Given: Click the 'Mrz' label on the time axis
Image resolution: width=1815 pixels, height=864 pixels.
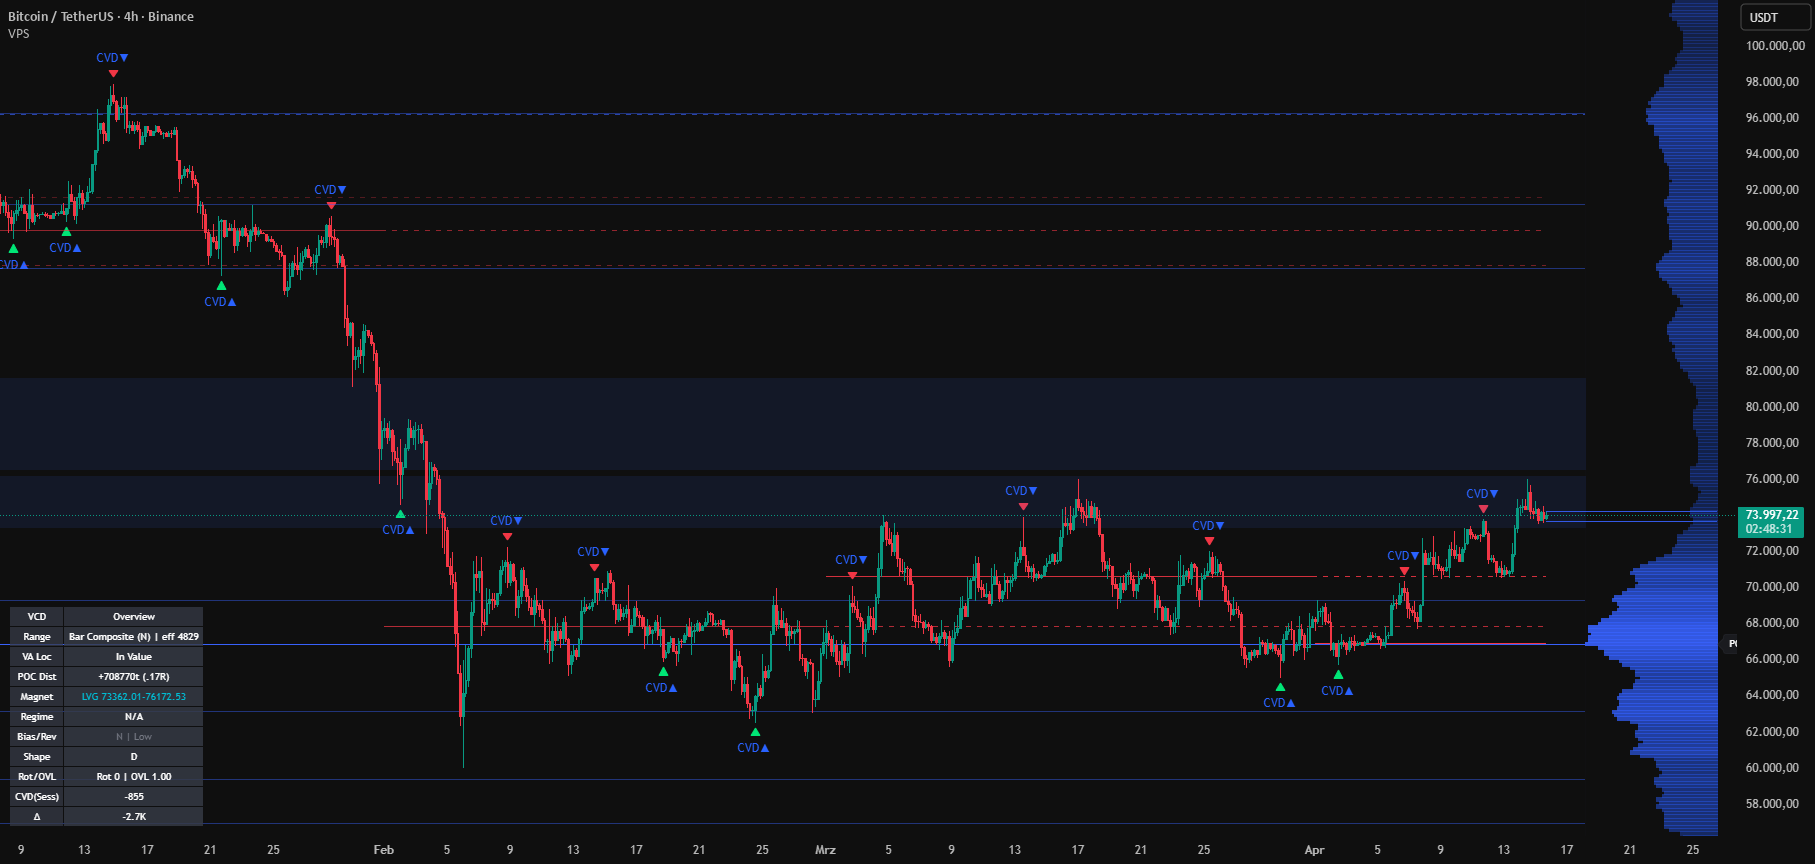Looking at the screenshot, I should (x=825, y=850).
